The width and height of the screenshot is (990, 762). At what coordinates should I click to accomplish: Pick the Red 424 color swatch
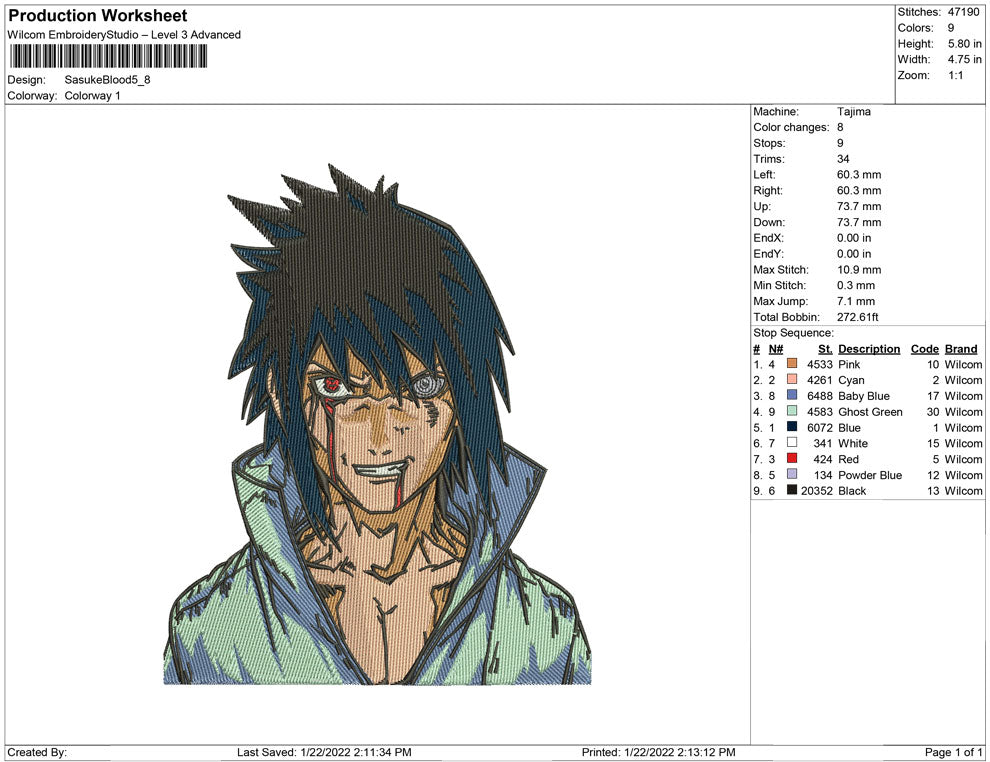[x=792, y=458]
